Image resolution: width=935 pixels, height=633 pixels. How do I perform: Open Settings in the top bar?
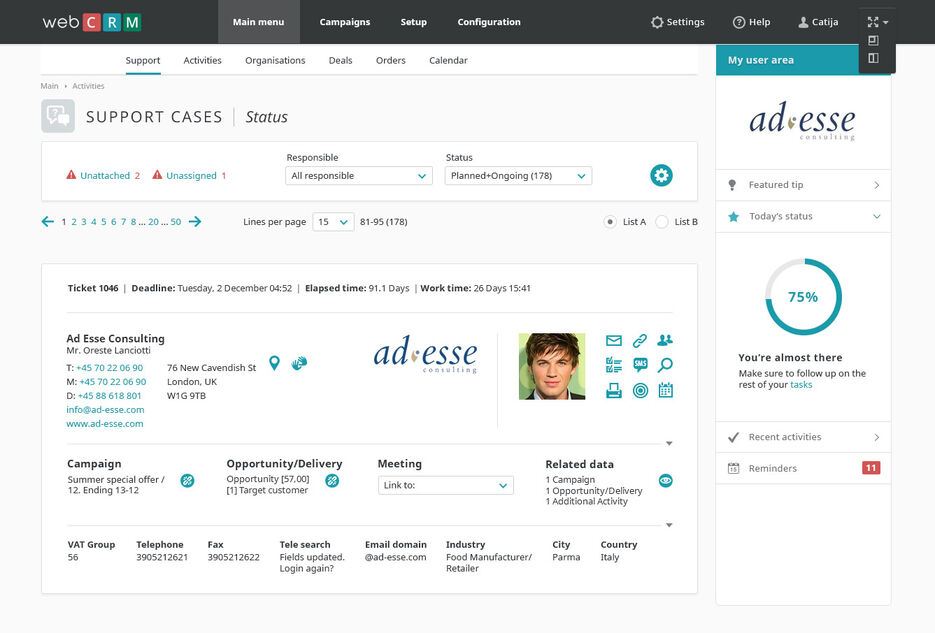pyautogui.click(x=677, y=22)
